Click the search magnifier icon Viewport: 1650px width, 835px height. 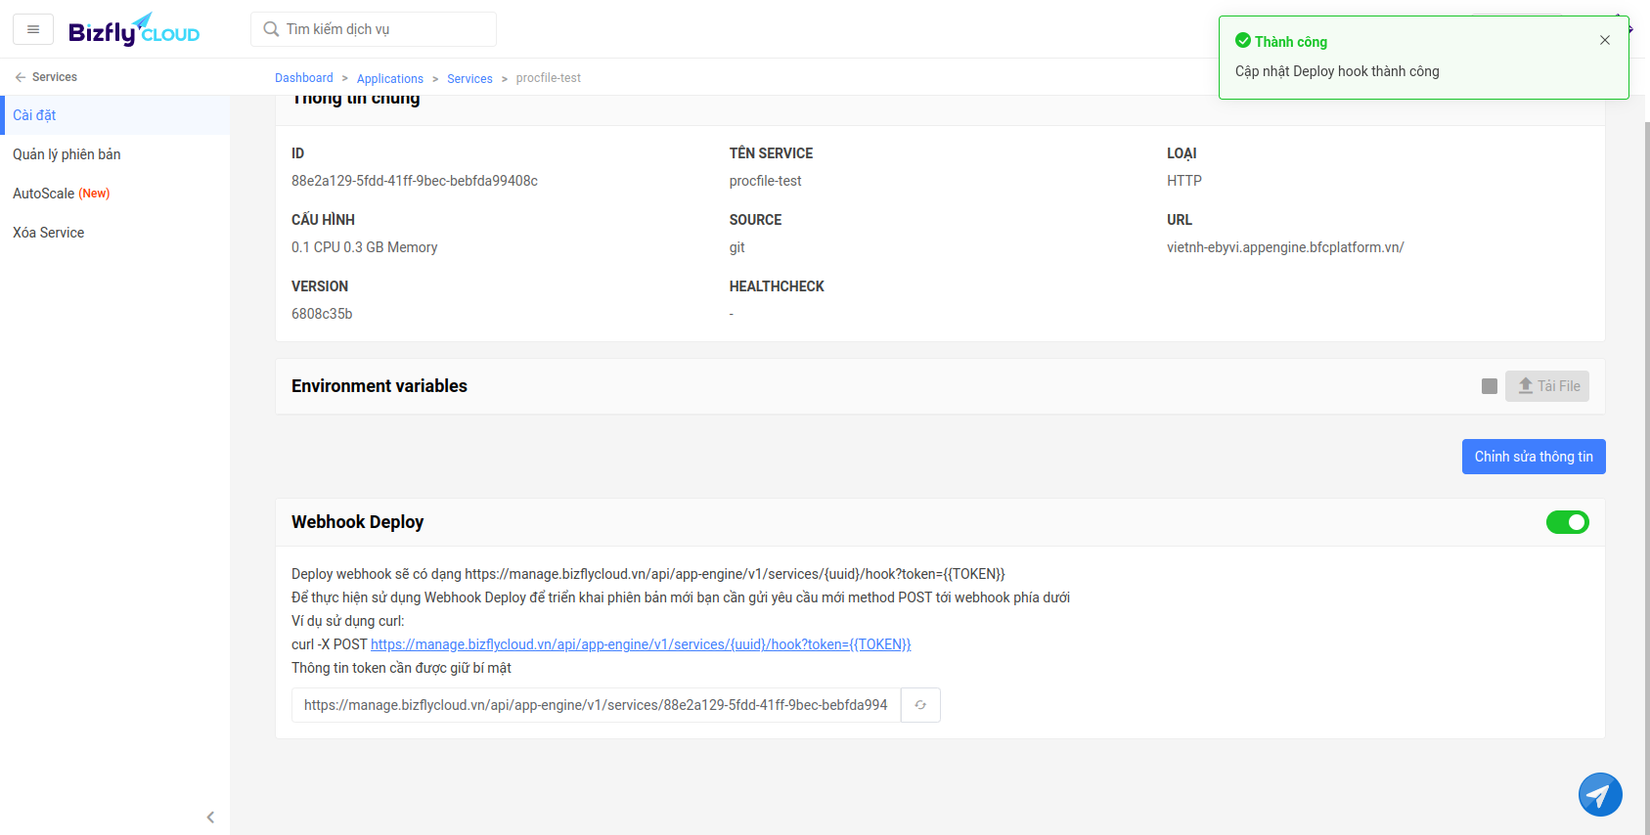pos(271,29)
